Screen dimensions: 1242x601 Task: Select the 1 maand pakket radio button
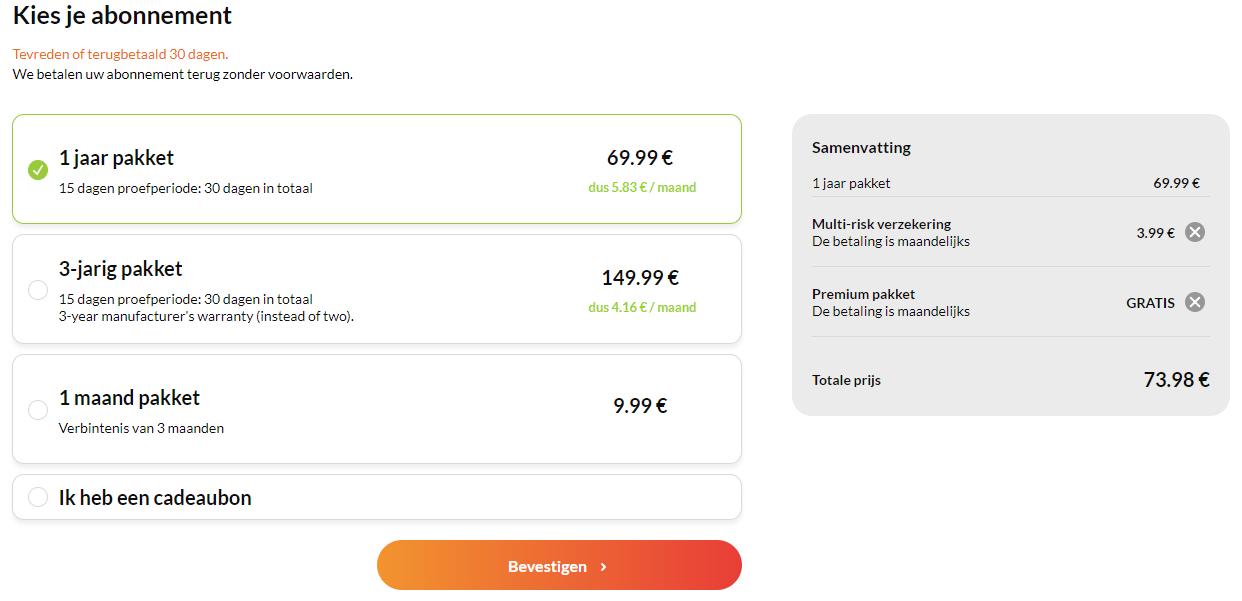(37, 409)
